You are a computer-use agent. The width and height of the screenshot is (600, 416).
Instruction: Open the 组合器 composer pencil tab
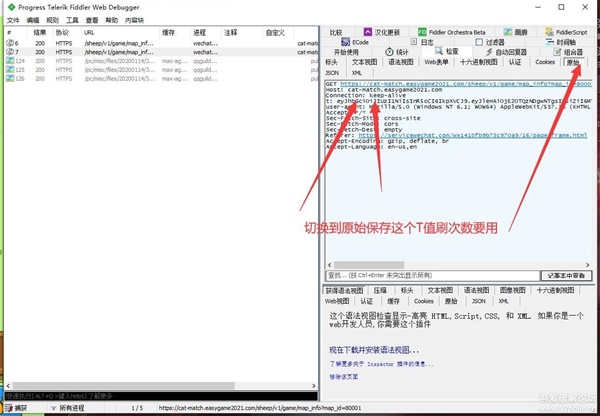pyautogui.click(x=557, y=52)
